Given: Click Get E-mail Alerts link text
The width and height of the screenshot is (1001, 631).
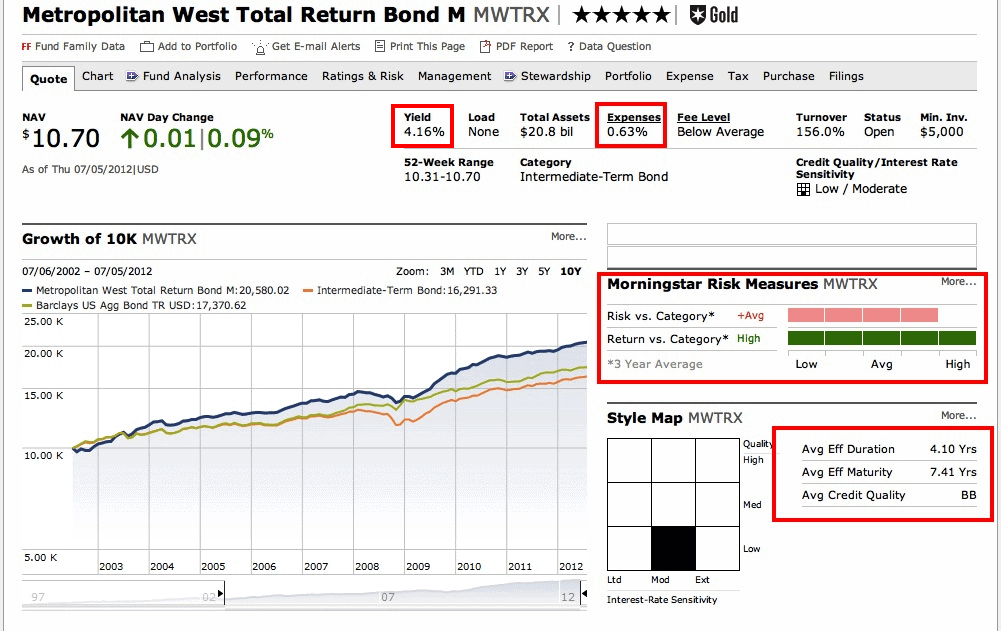Looking at the screenshot, I should coord(316,47).
